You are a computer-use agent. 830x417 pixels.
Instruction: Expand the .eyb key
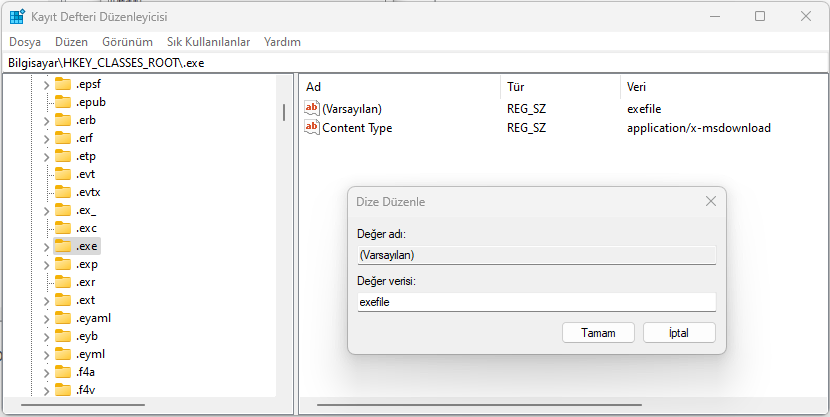[46, 337]
